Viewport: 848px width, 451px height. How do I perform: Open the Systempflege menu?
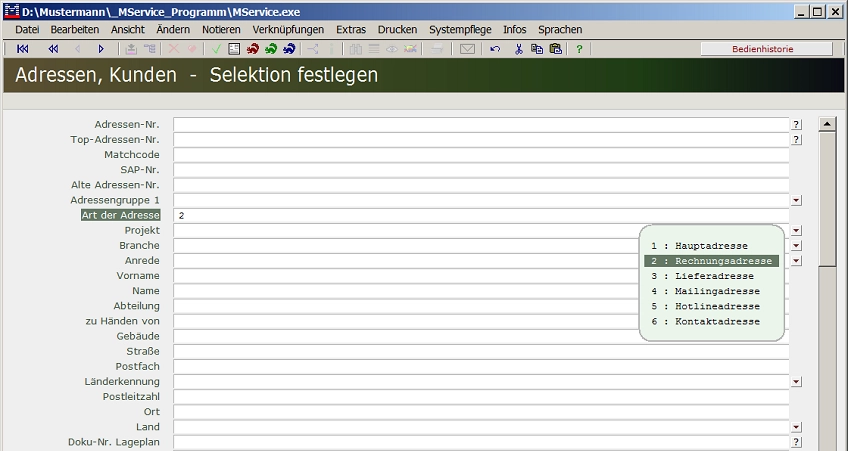pos(460,30)
